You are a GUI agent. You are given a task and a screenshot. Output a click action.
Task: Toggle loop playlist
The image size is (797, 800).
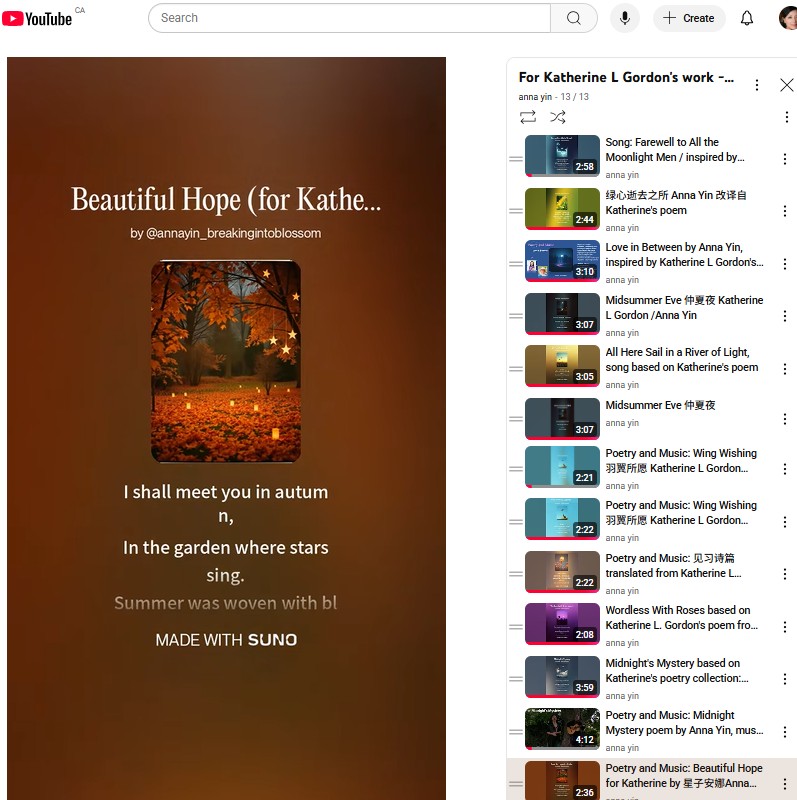pos(528,117)
